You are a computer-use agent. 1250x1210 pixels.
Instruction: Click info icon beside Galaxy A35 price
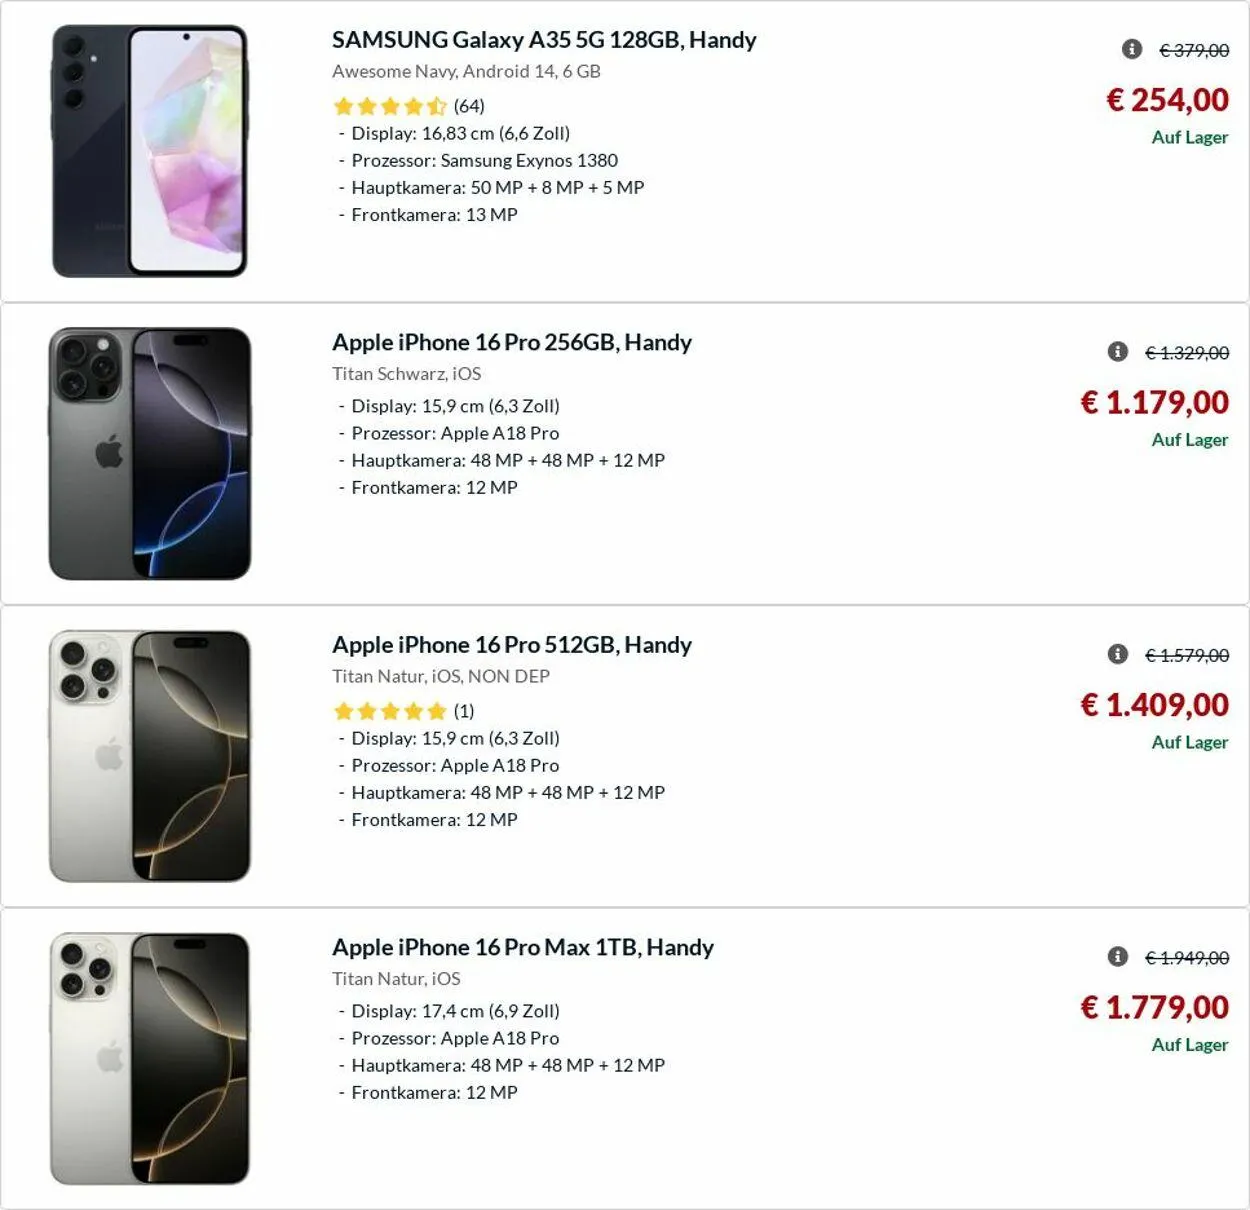tap(1132, 49)
